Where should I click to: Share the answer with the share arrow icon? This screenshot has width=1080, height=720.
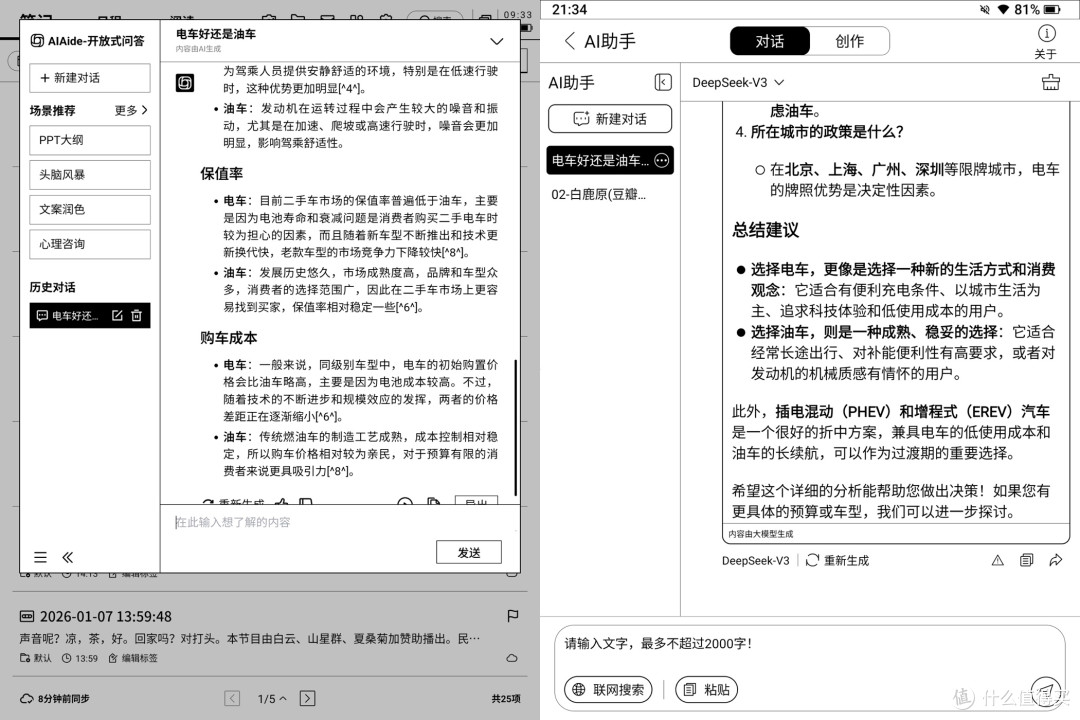click(x=1055, y=560)
